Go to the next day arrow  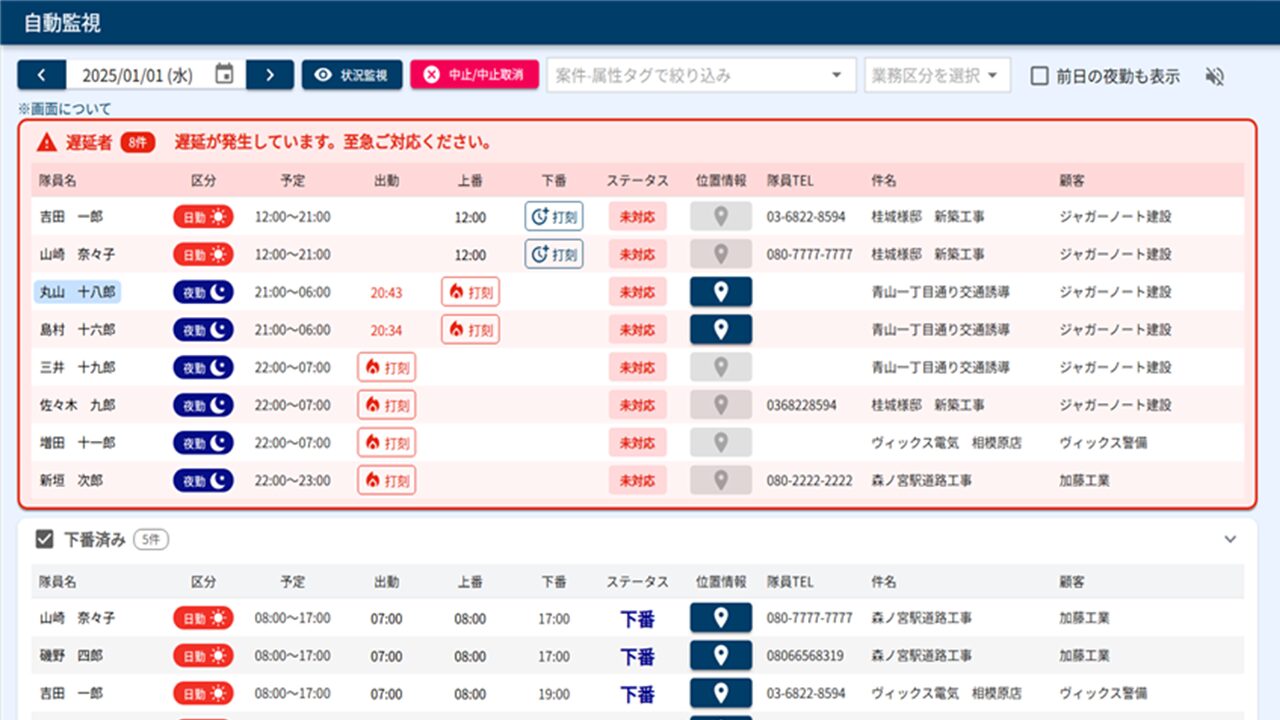tap(270, 75)
